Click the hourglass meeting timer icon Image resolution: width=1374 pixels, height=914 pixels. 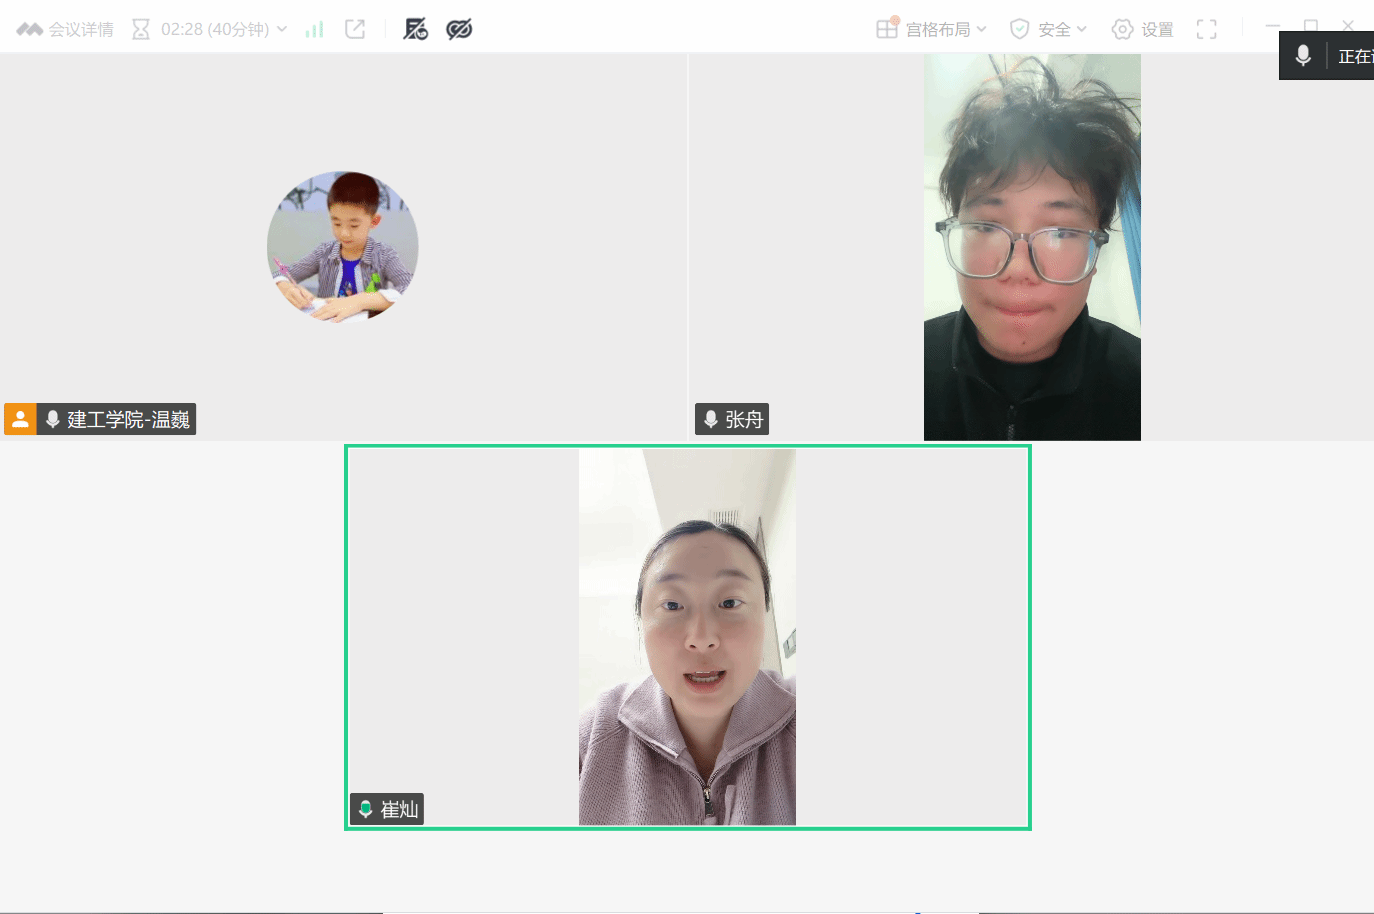141,29
